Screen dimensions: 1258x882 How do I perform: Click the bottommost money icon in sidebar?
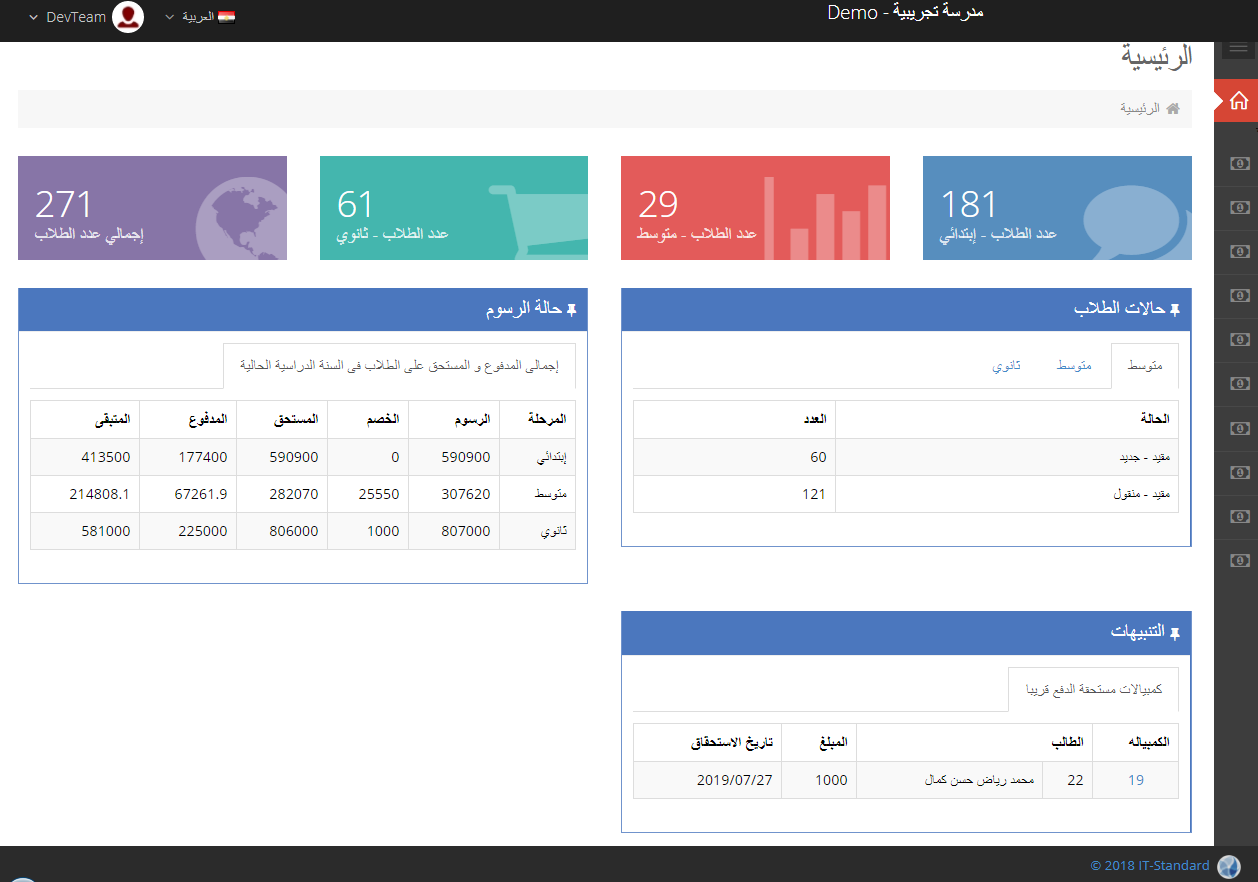(1239, 560)
